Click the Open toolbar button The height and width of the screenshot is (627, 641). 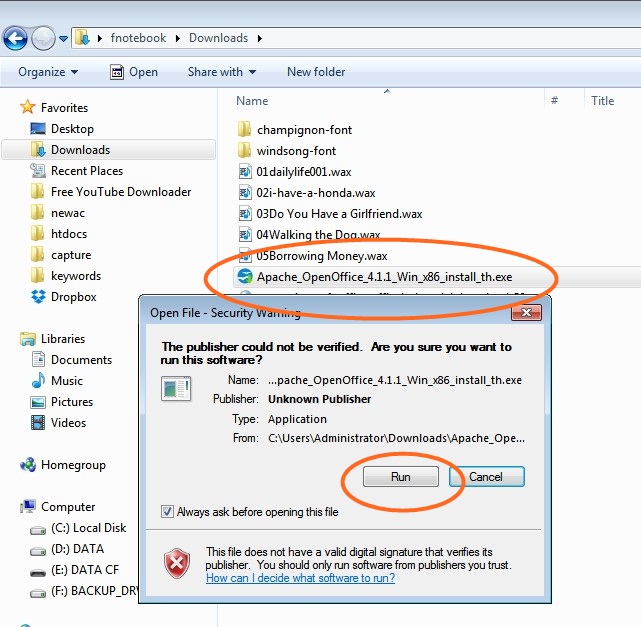click(x=134, y=72)
